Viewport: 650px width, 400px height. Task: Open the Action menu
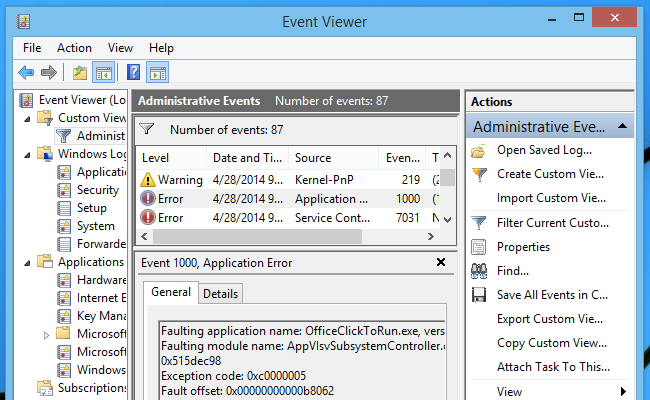point(74,48)
